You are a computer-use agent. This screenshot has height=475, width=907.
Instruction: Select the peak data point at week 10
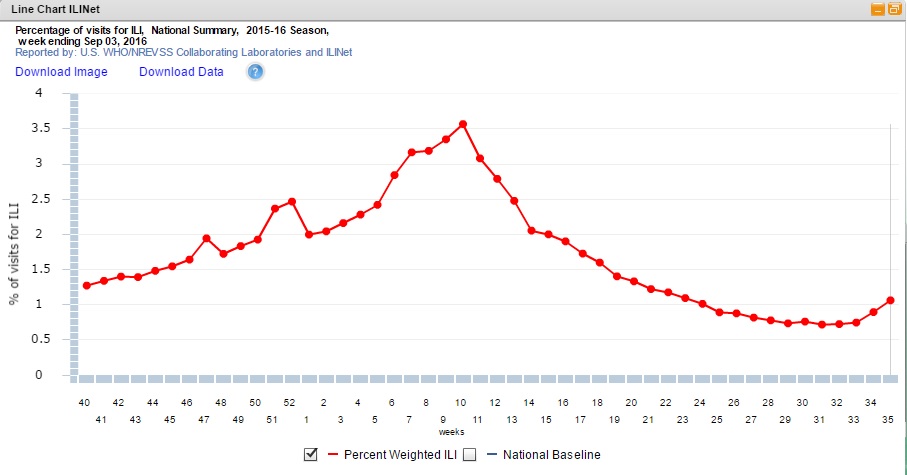coord(463,124)
